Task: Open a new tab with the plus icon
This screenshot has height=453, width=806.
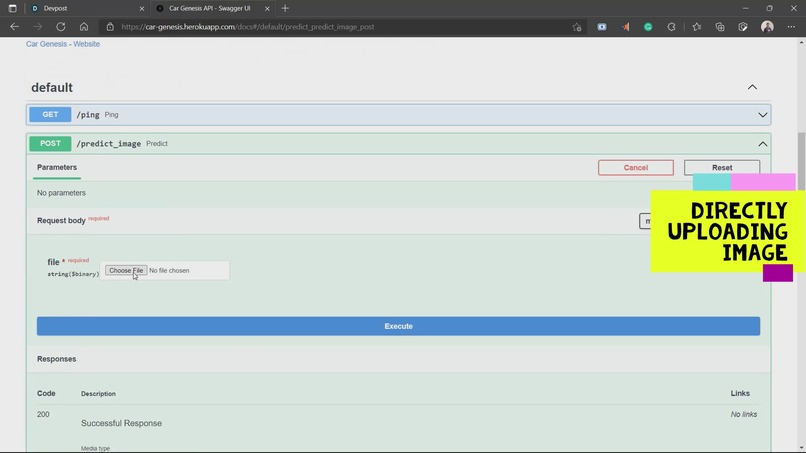Action: click(285, 8)
